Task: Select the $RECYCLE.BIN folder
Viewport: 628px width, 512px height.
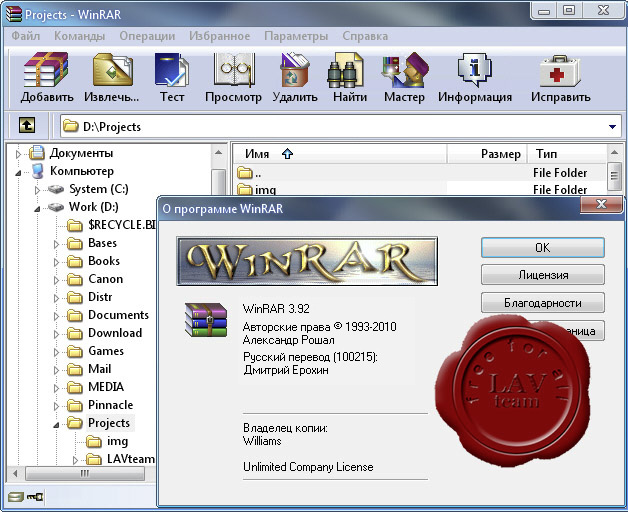Action: (x=122, y=225)
